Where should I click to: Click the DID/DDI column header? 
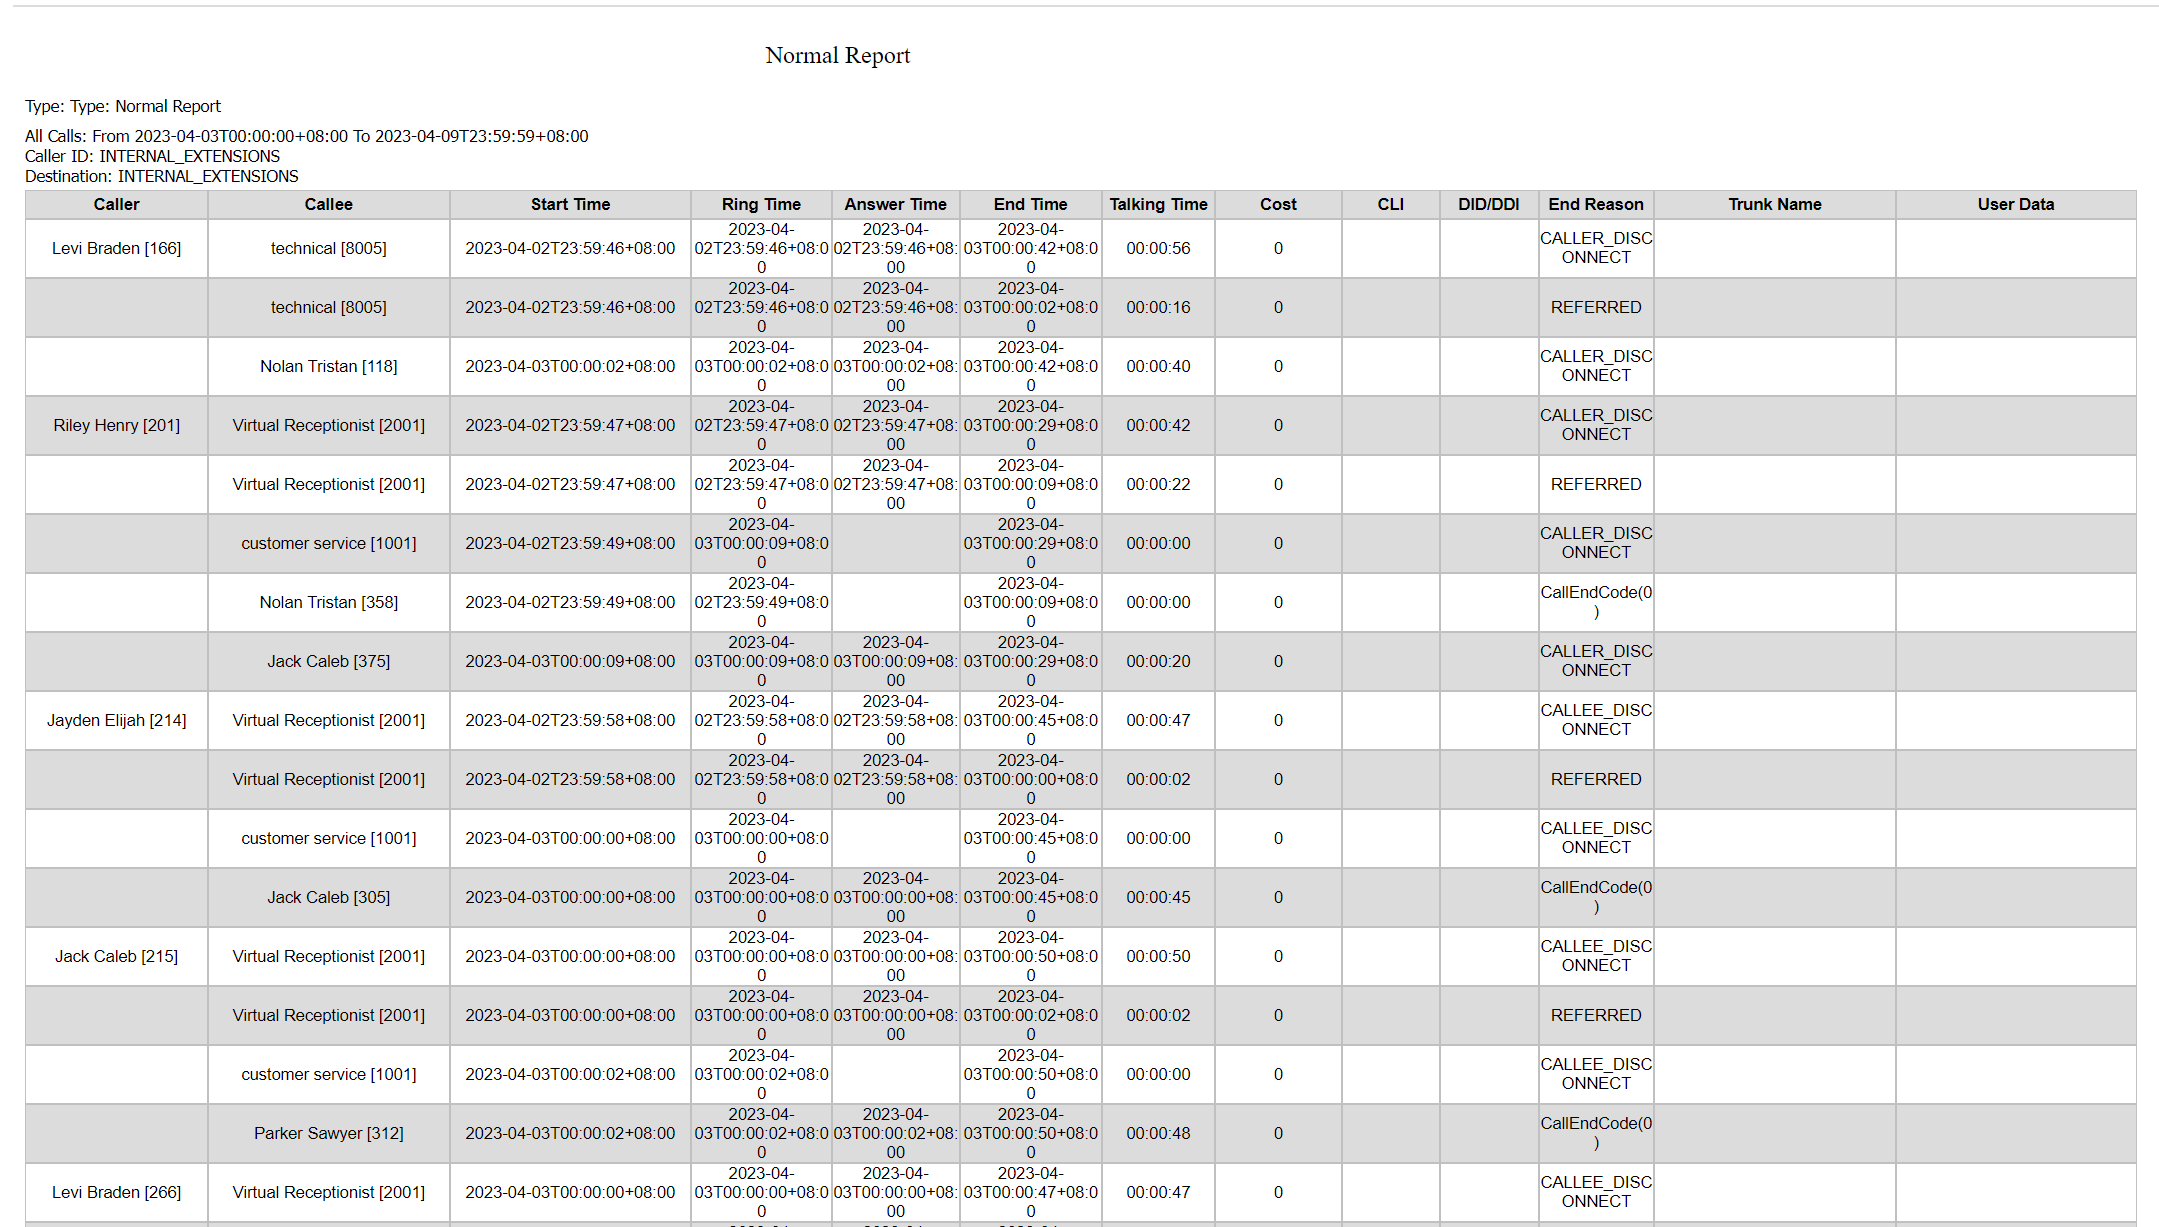coord(1488,204)
